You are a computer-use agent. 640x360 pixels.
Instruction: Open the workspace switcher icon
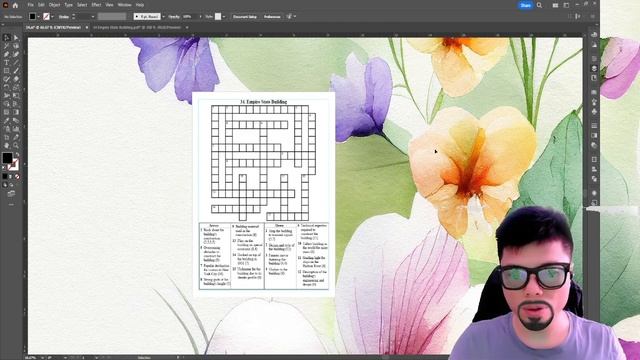click(566, 5)
